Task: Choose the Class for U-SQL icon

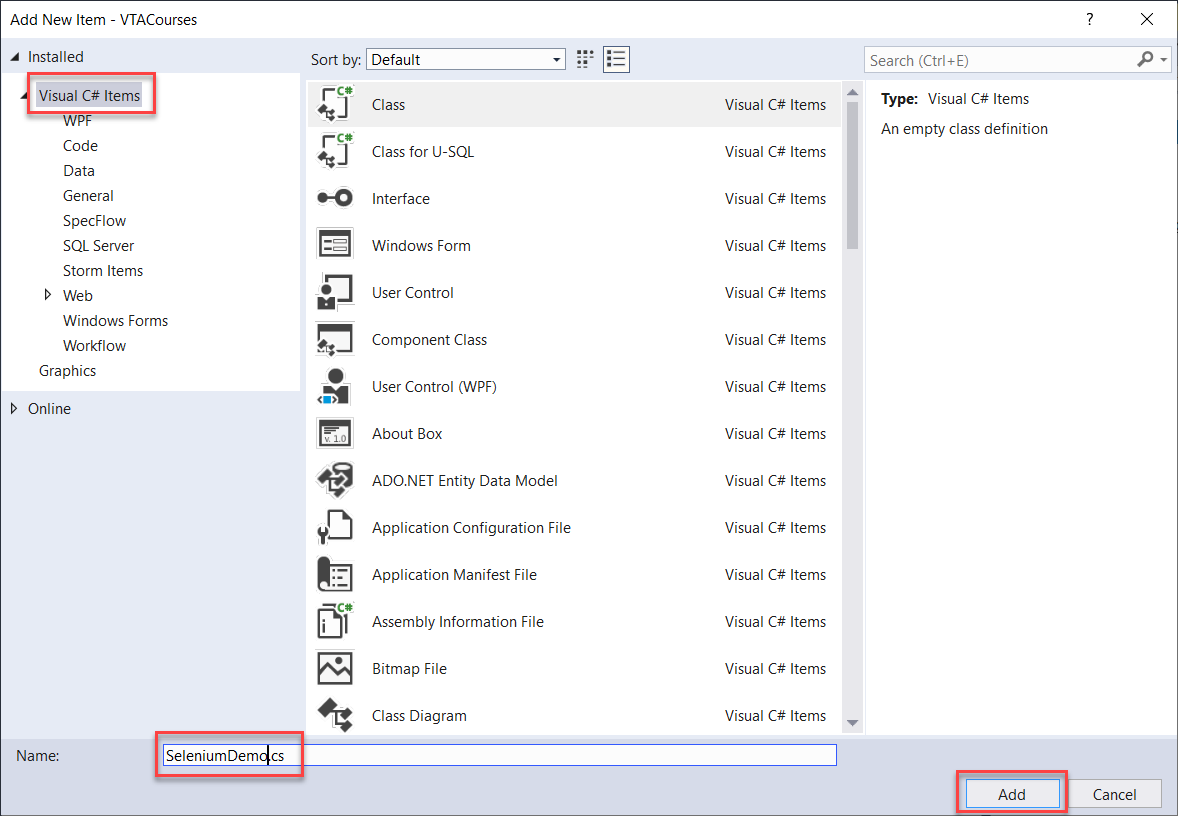Action: pos(335,151)
